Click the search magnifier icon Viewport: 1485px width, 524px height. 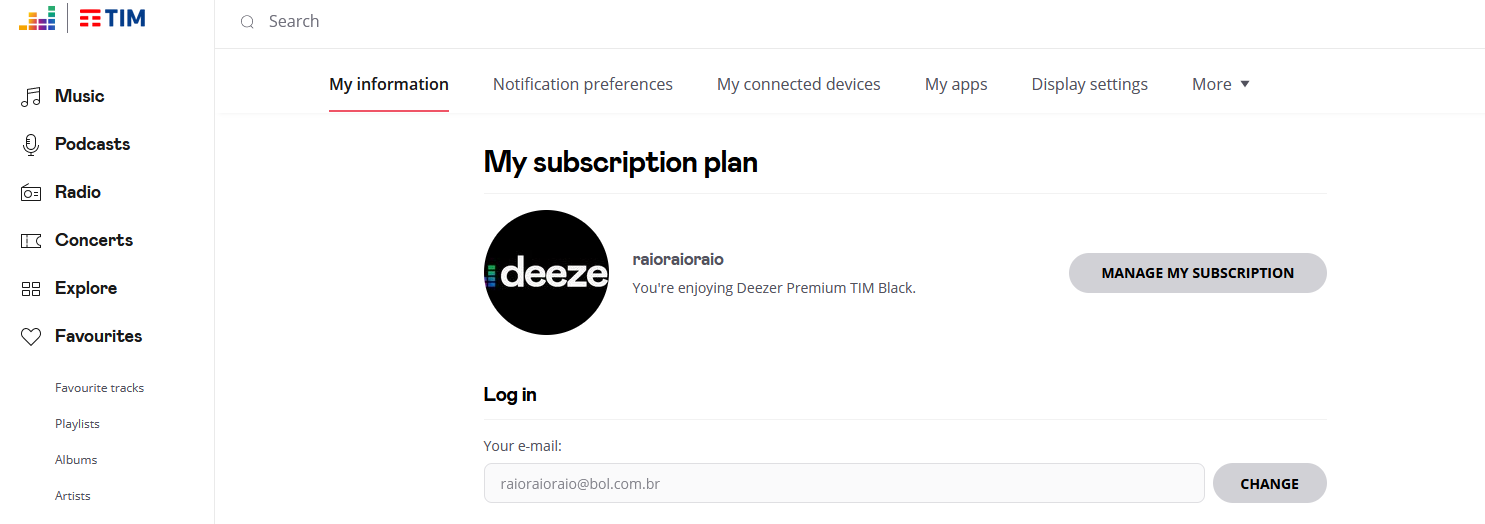tap(247, 22)
